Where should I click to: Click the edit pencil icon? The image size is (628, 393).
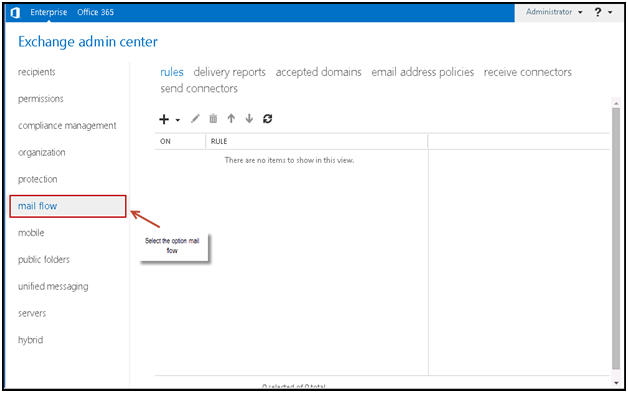pyautogui.click(x=195, y=119)
